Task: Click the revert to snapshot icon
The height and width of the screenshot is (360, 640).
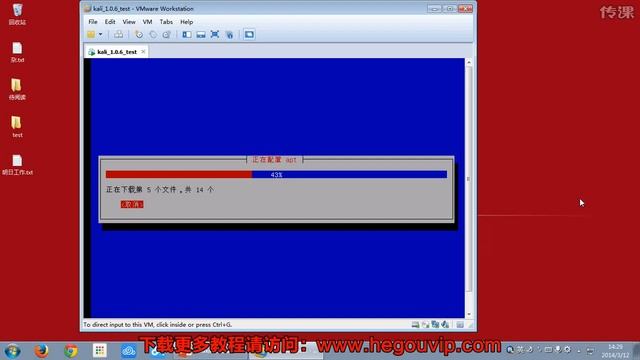Action: (x=153, y=35)
